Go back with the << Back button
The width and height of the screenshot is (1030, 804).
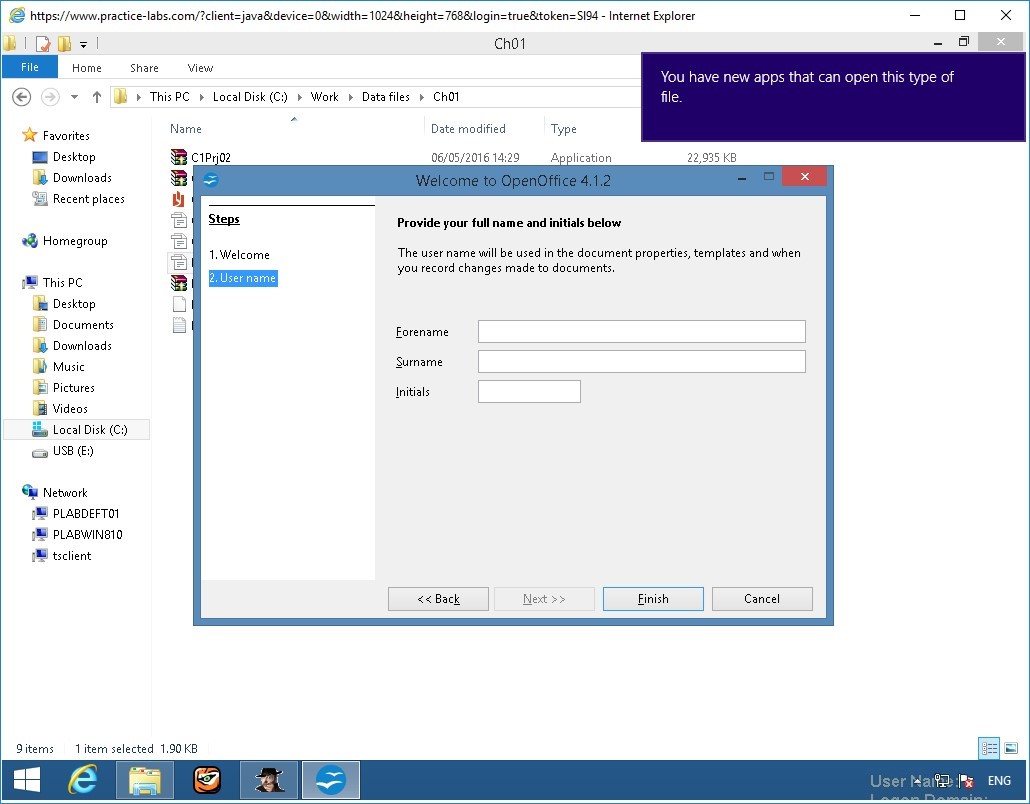[438, 598]
